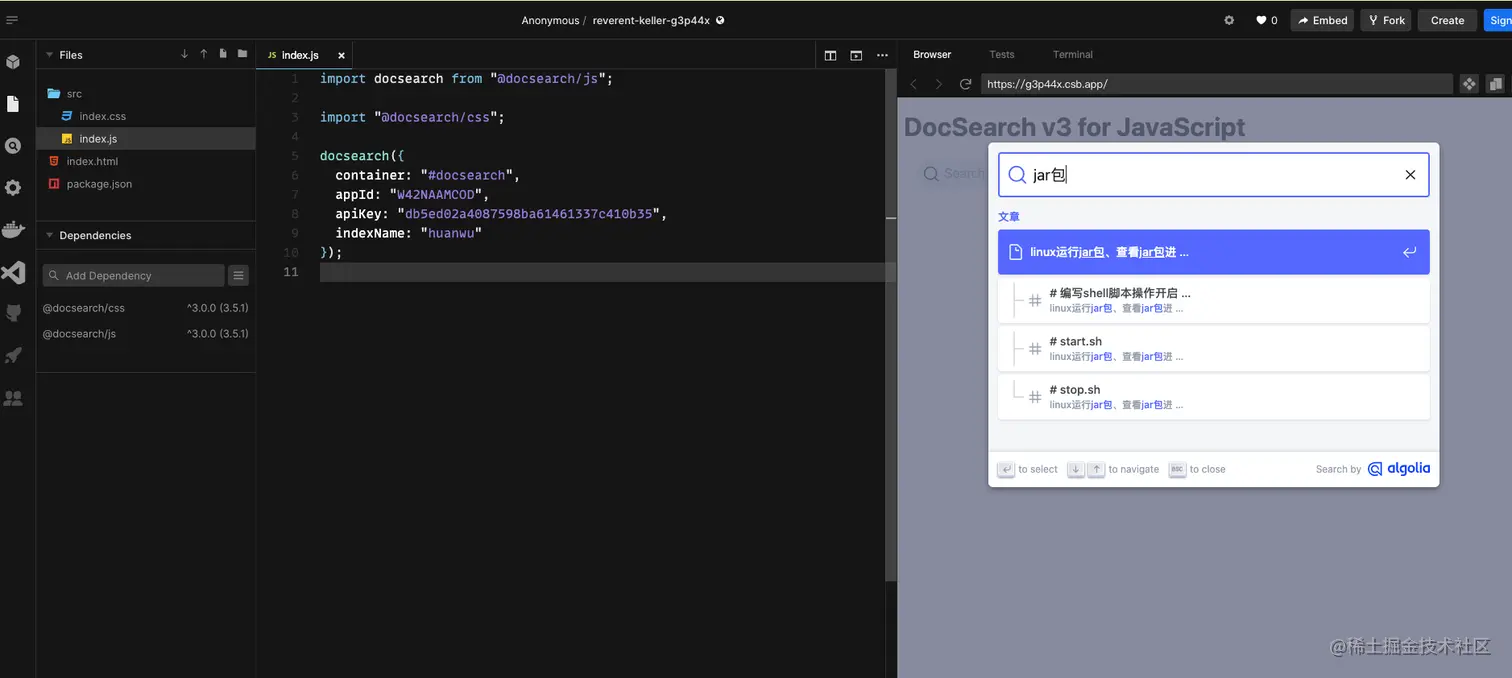
Task: Open the hamburger menu in the top-left corner
Action: point(12,19)
